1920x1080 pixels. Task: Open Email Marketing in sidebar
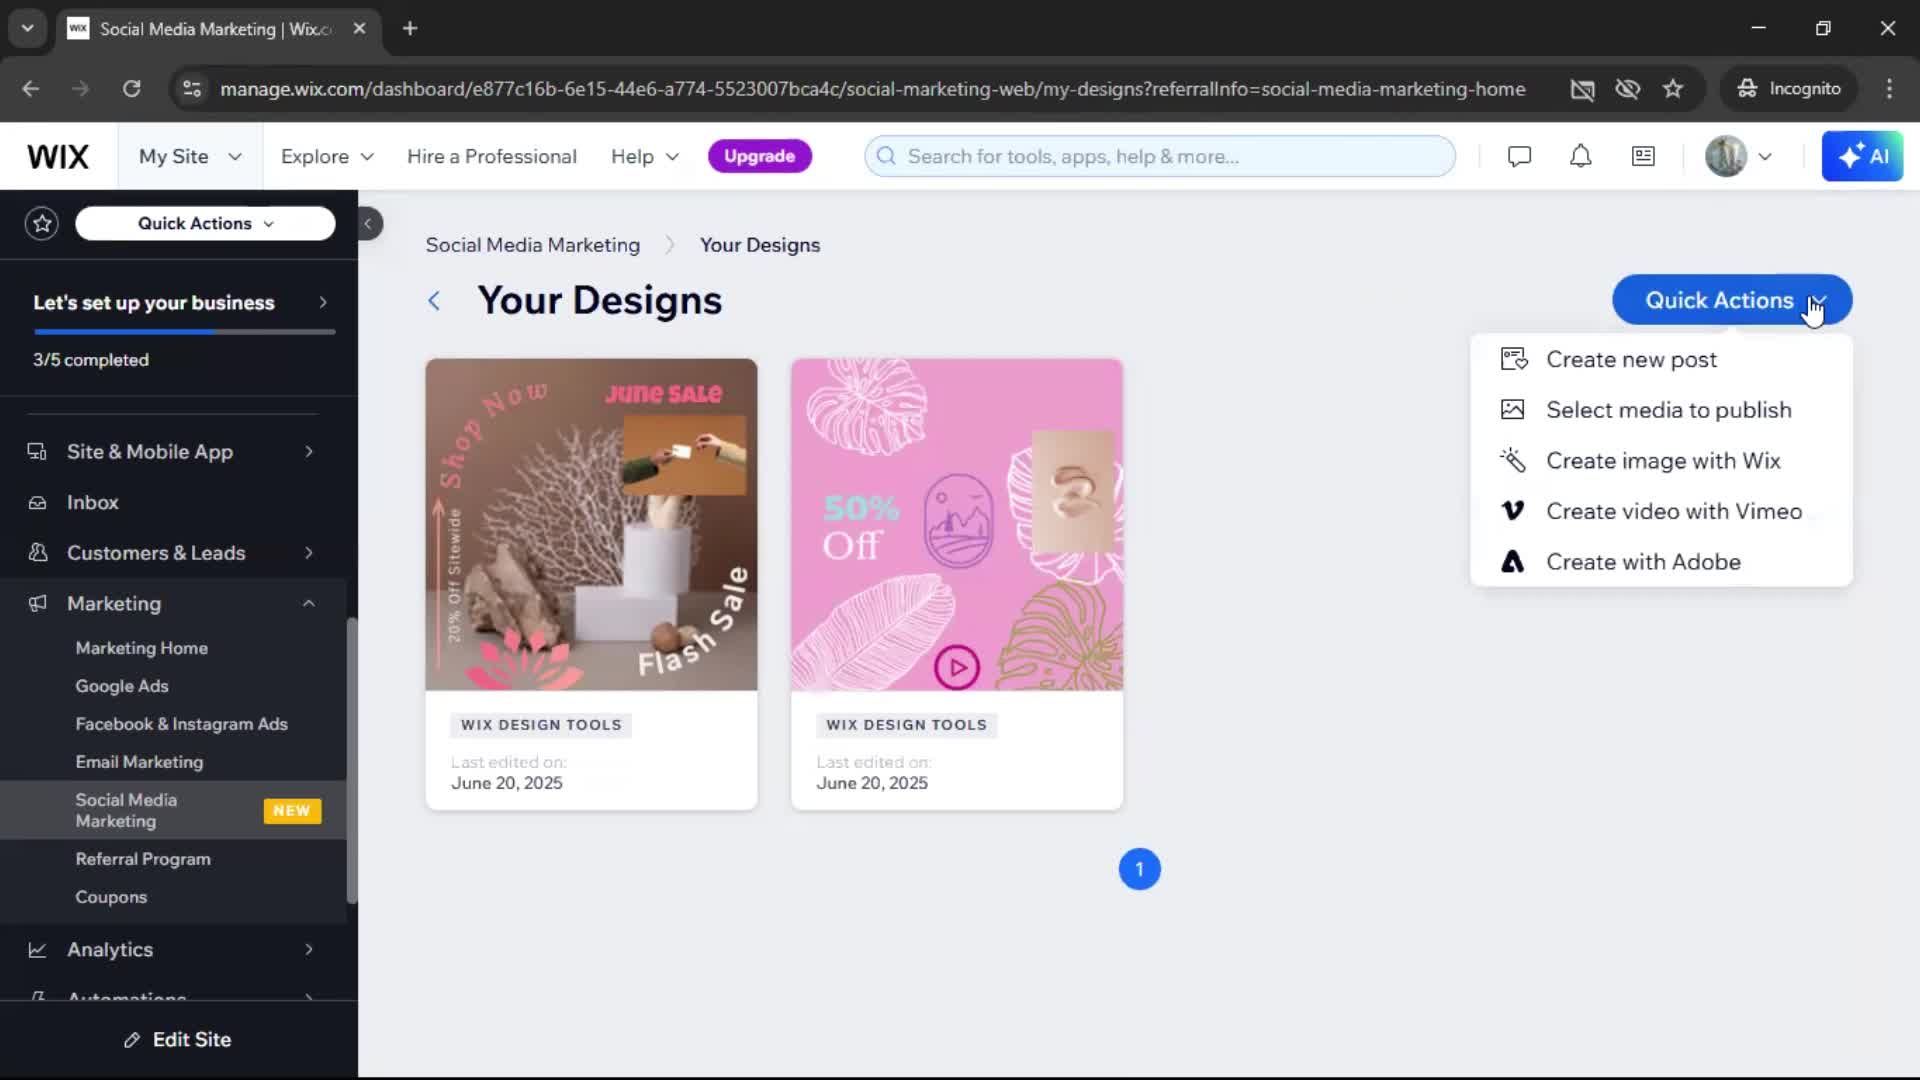coord(139,762)
